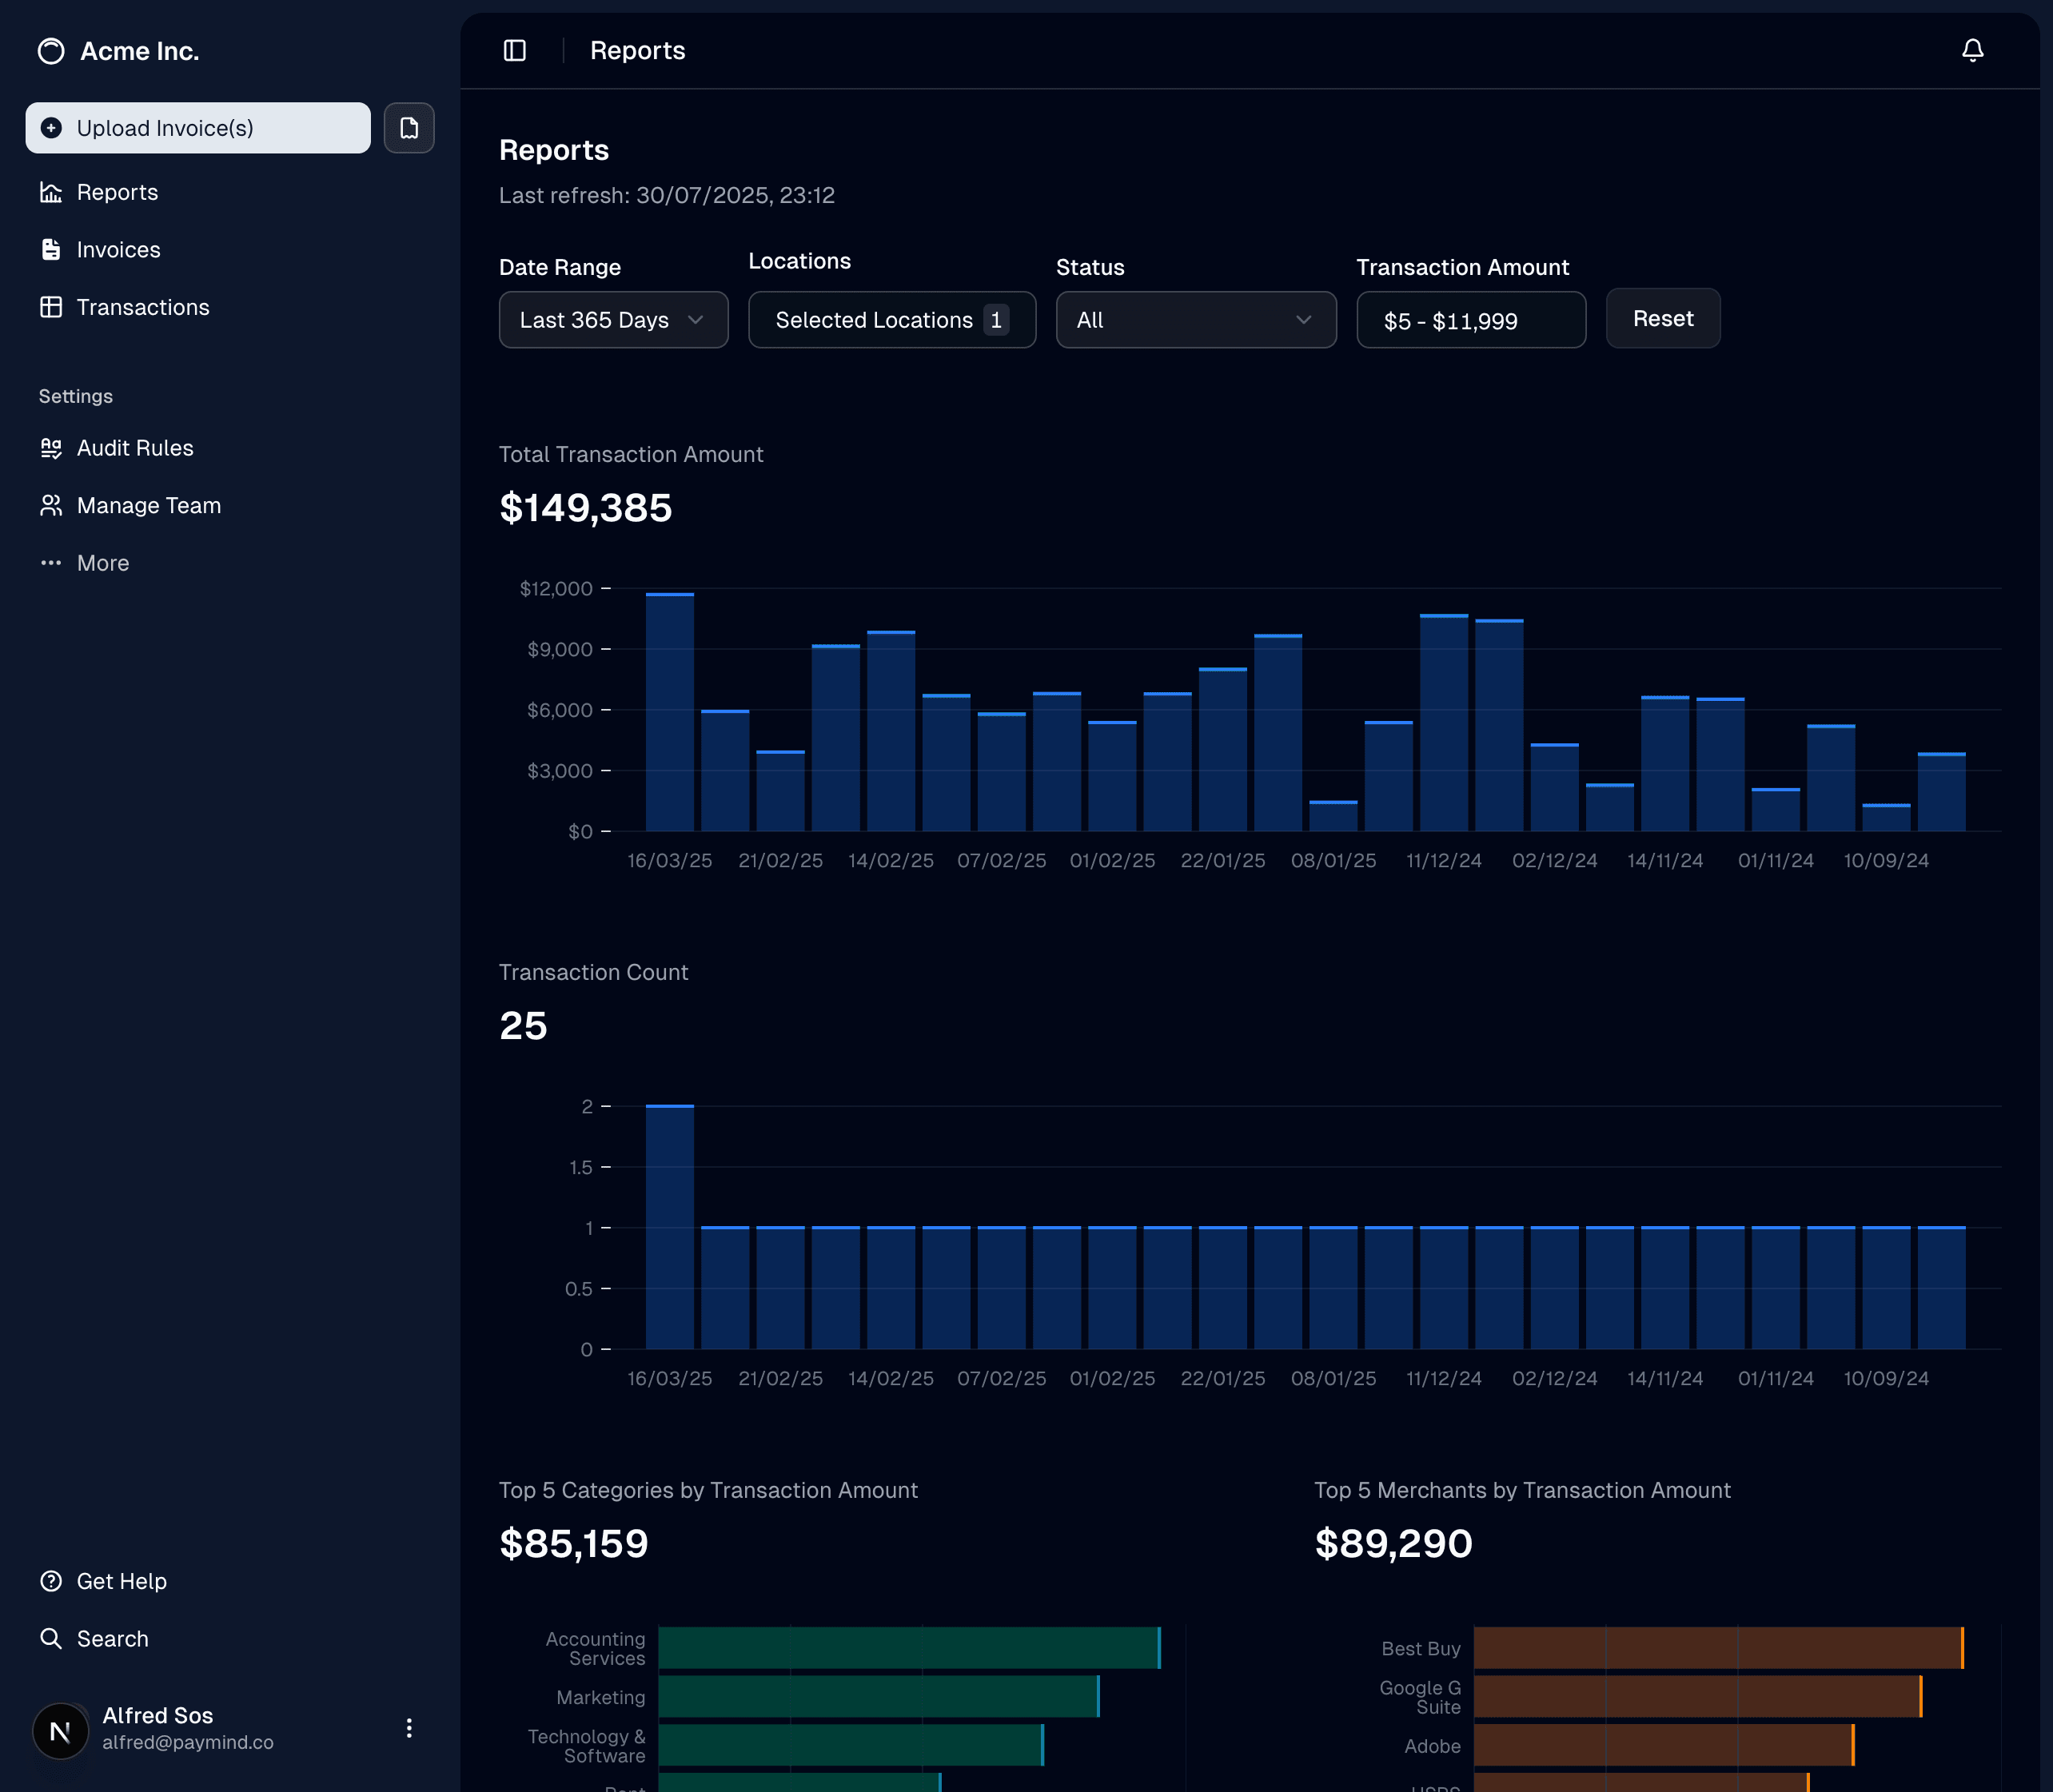Open Reports from the sidebar

click(117, 192)
